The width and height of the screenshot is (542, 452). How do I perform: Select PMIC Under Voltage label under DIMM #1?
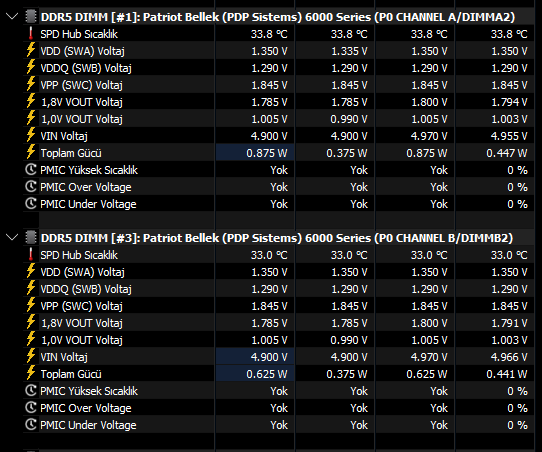click(x=88, y=204)
